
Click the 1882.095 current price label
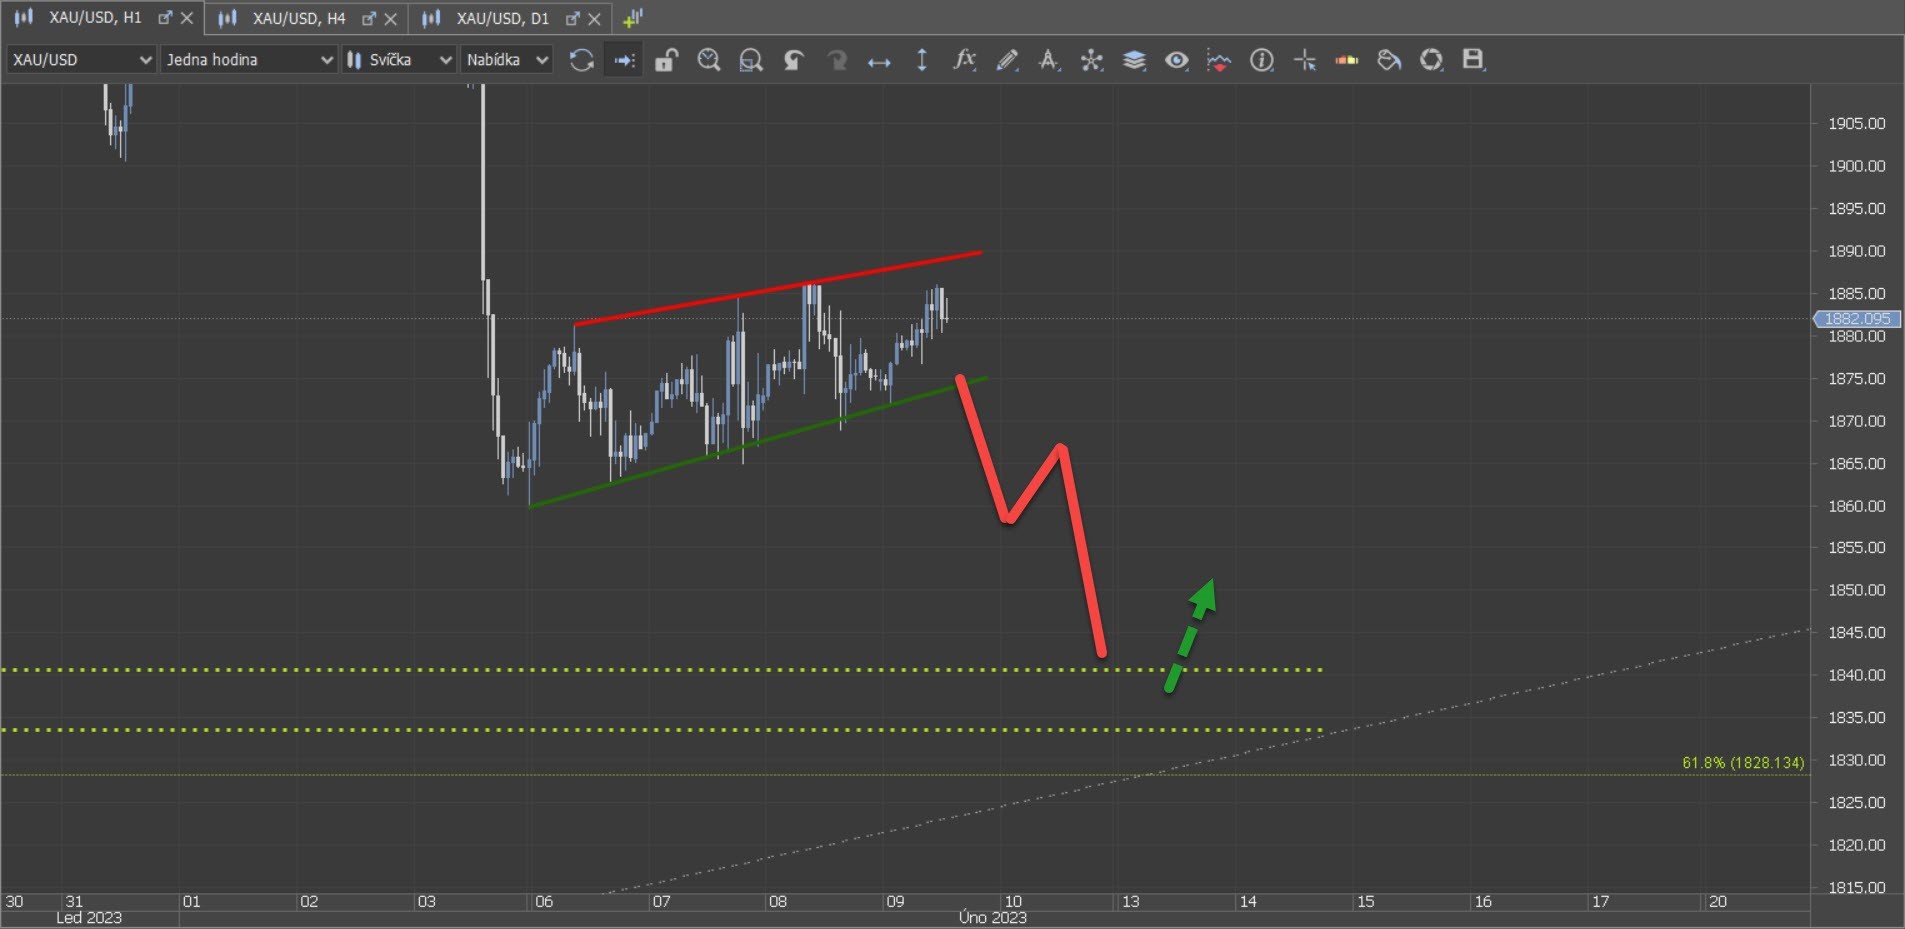(1857, 319)
